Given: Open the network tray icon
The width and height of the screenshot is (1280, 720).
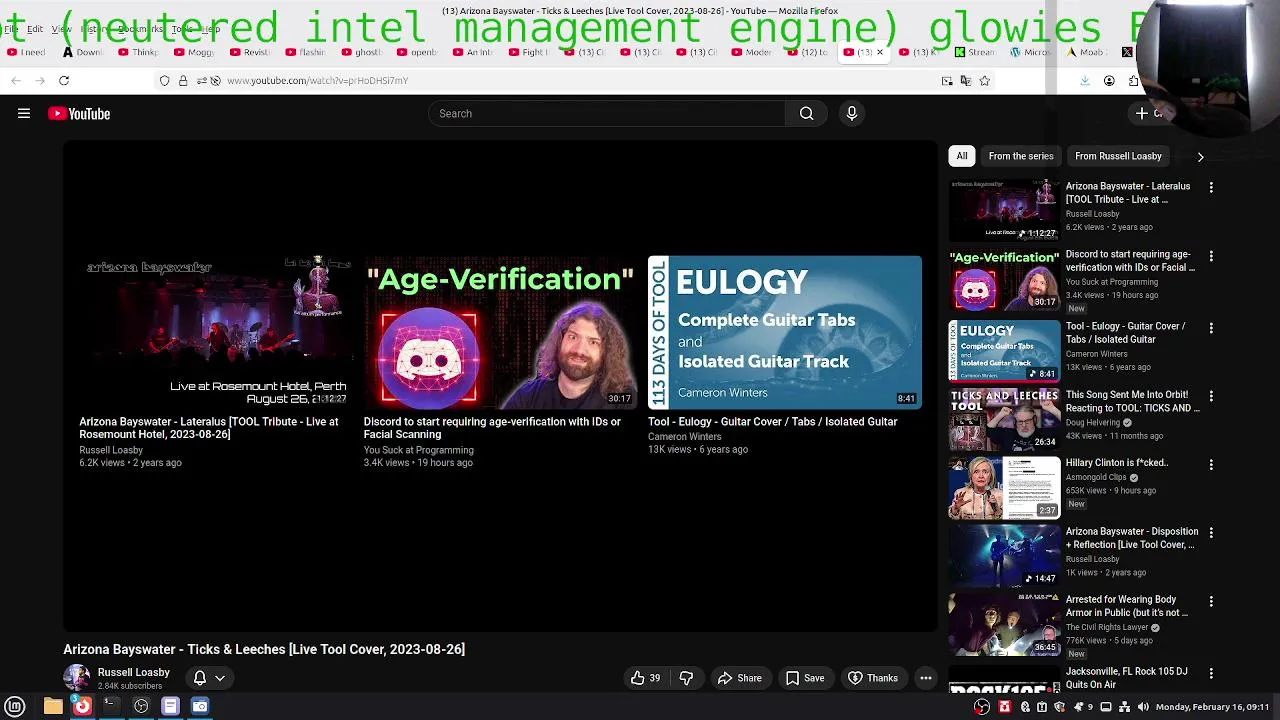Looking at the screenshot, I should [1125, 707].
